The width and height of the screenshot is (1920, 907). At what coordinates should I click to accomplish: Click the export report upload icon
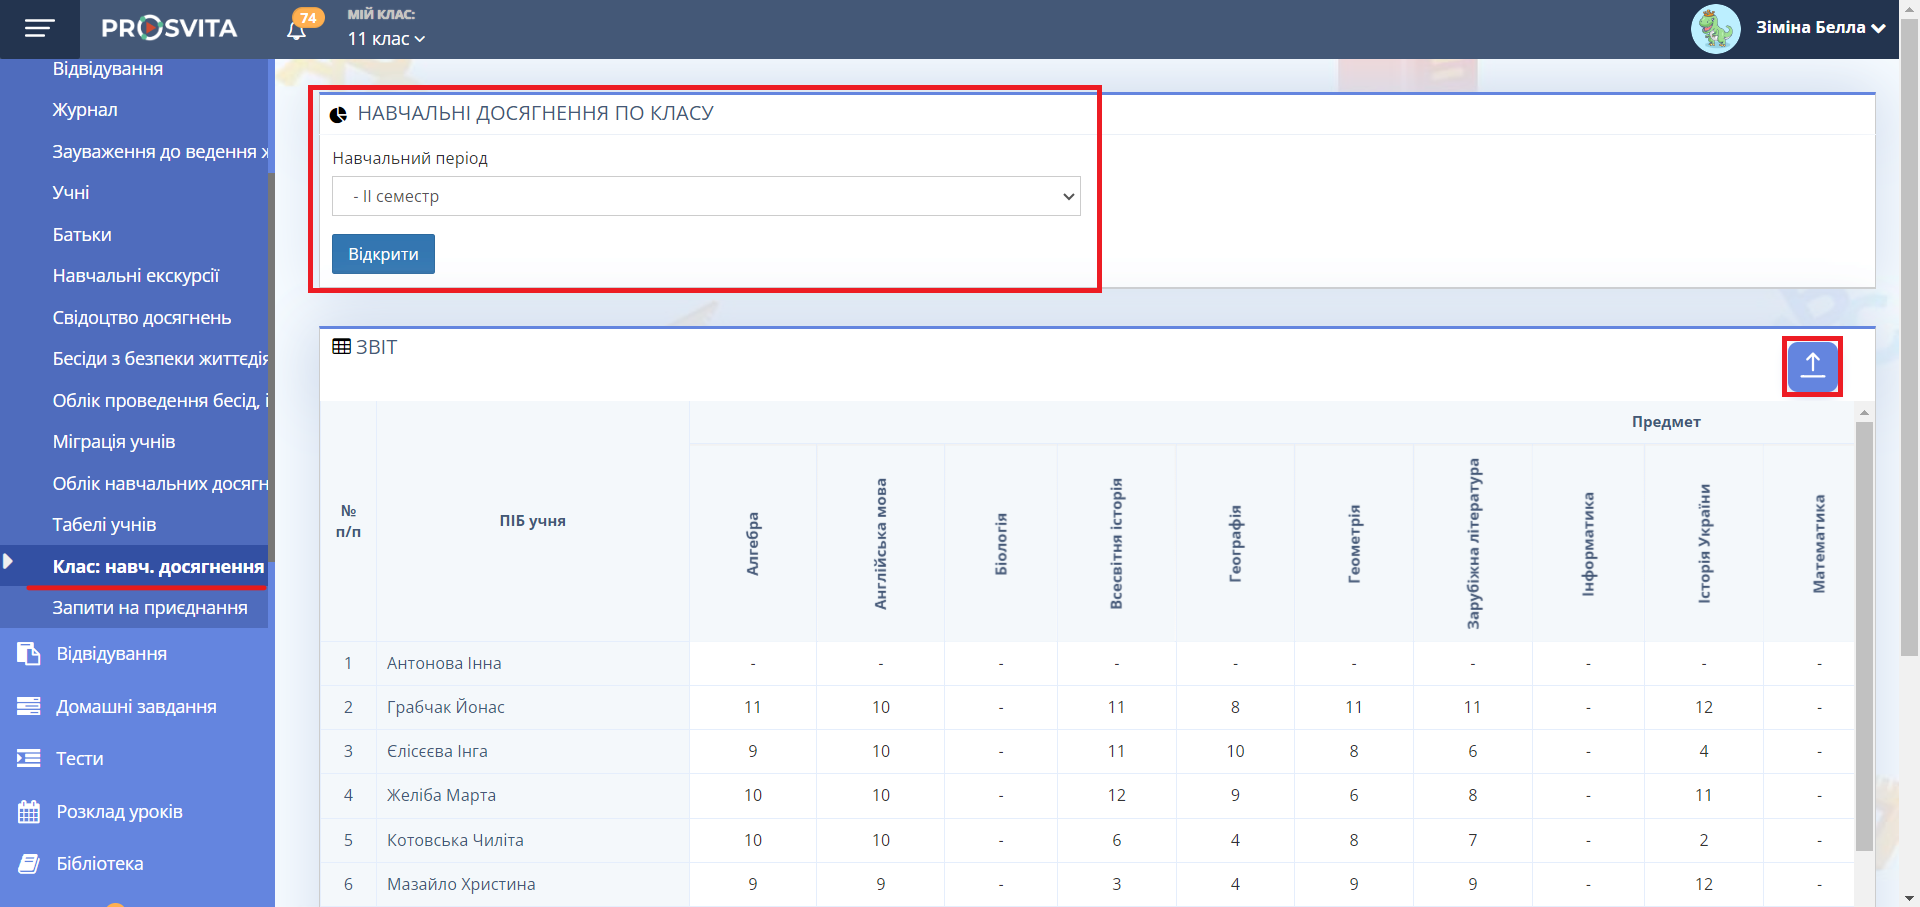[x=1812, y=366]
